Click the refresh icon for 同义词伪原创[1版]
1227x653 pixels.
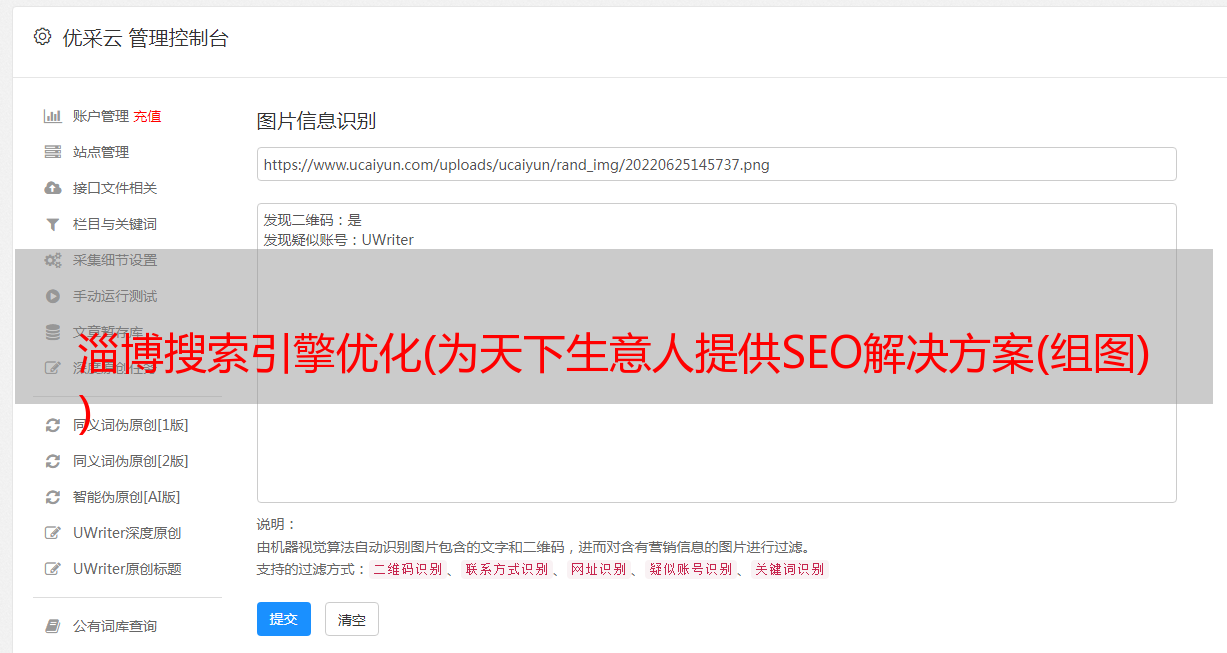click(x=53, y=425)
